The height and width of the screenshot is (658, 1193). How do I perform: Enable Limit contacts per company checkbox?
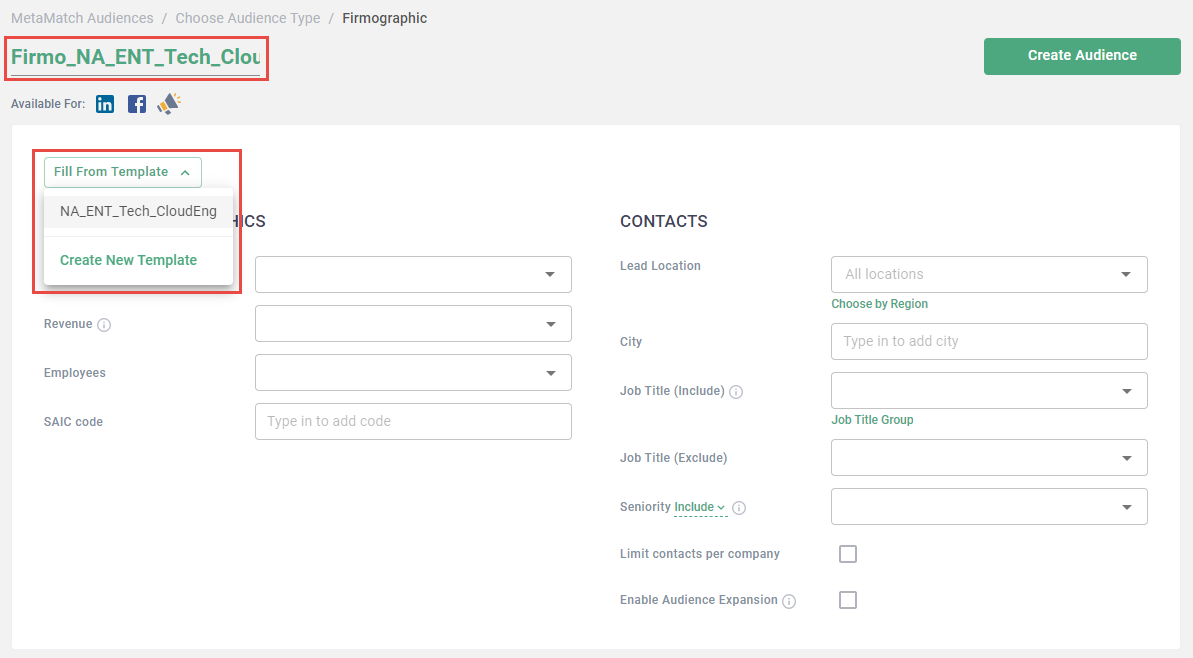tap(848, 554)
